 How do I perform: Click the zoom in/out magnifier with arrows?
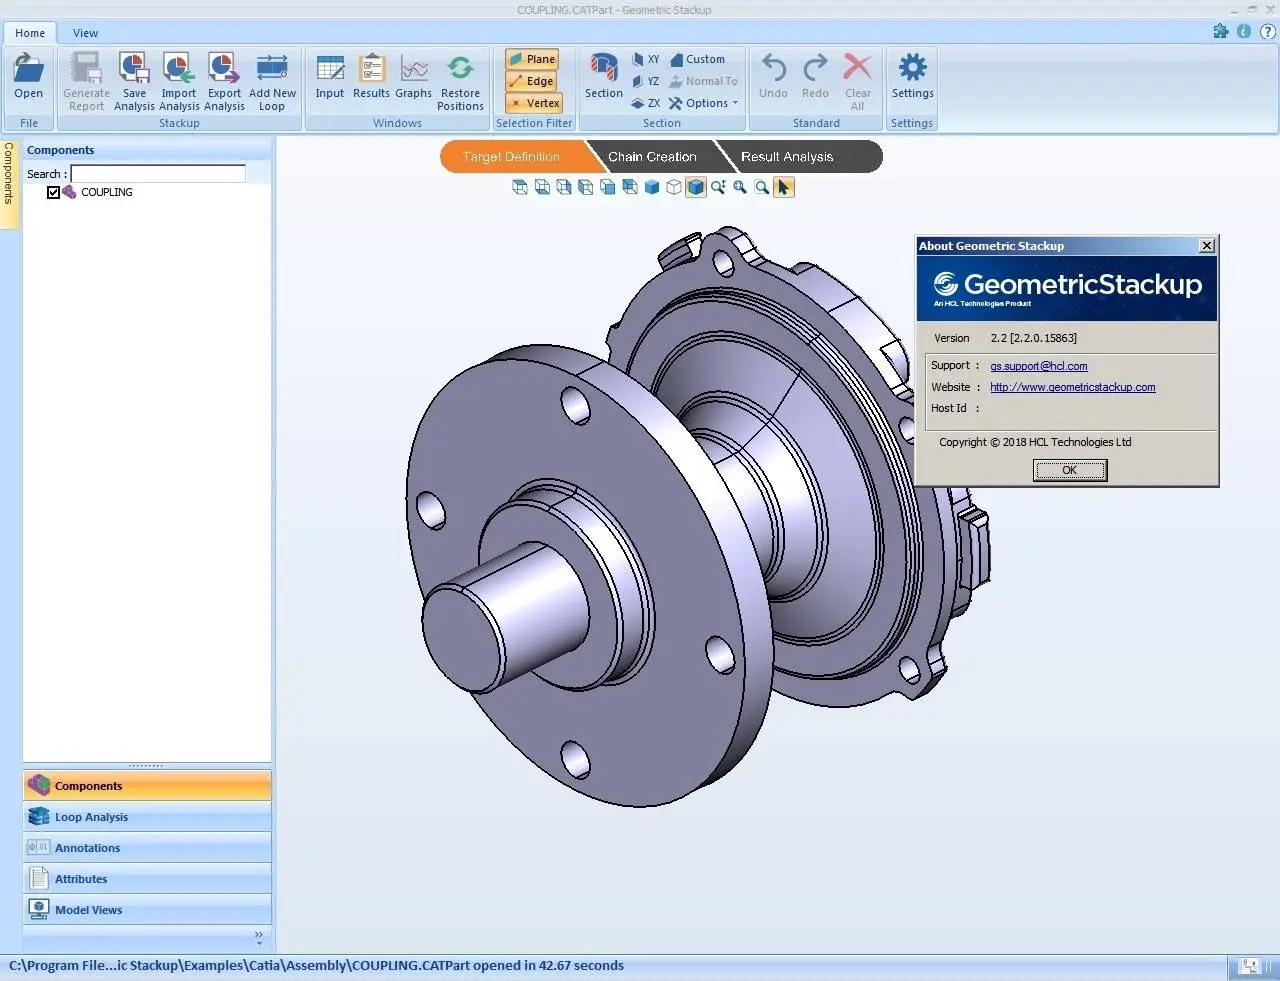click(718, 187)
